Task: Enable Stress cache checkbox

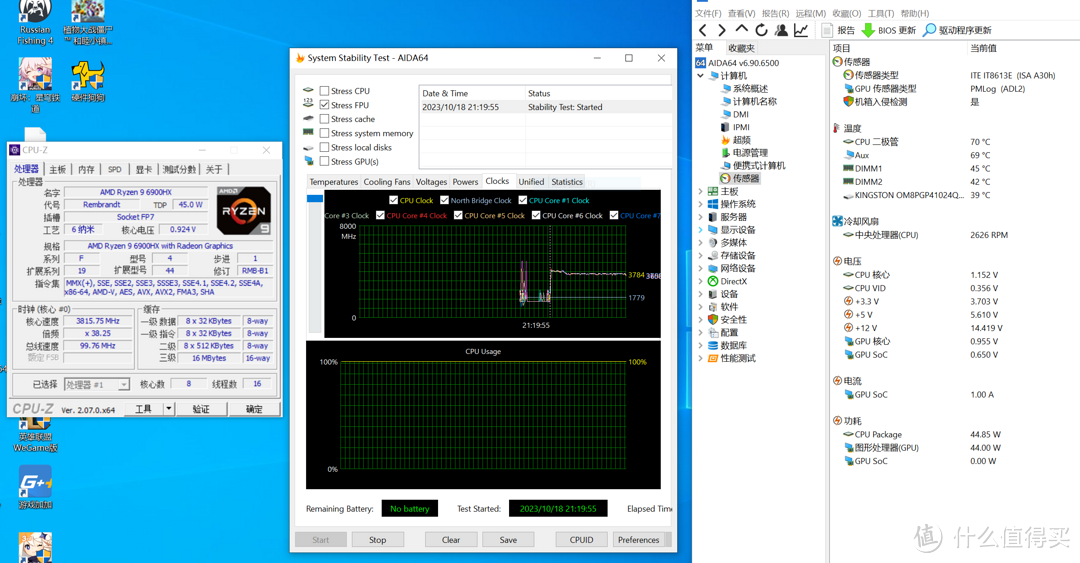Action: tap(324, 119)
